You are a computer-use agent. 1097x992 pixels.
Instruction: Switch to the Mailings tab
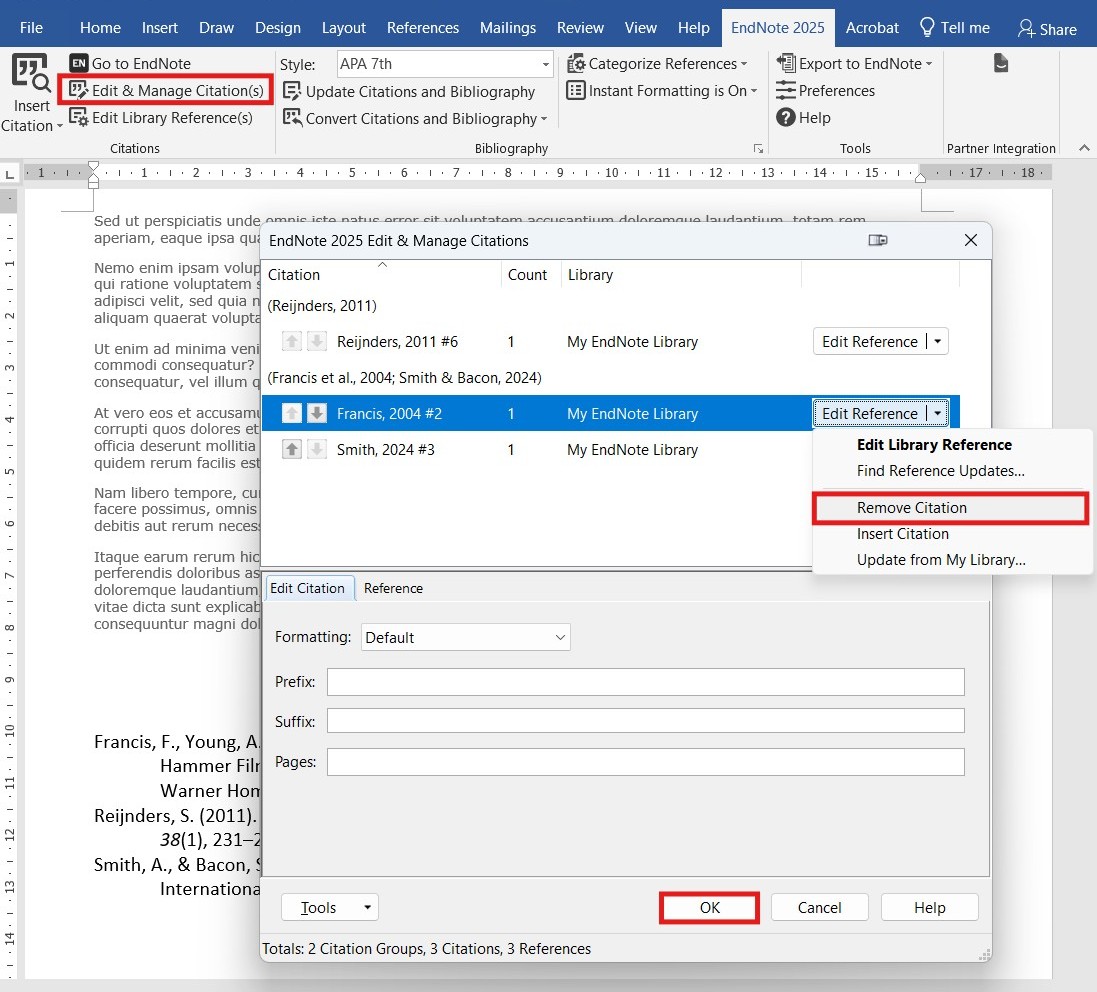click(x=507, y=28)
